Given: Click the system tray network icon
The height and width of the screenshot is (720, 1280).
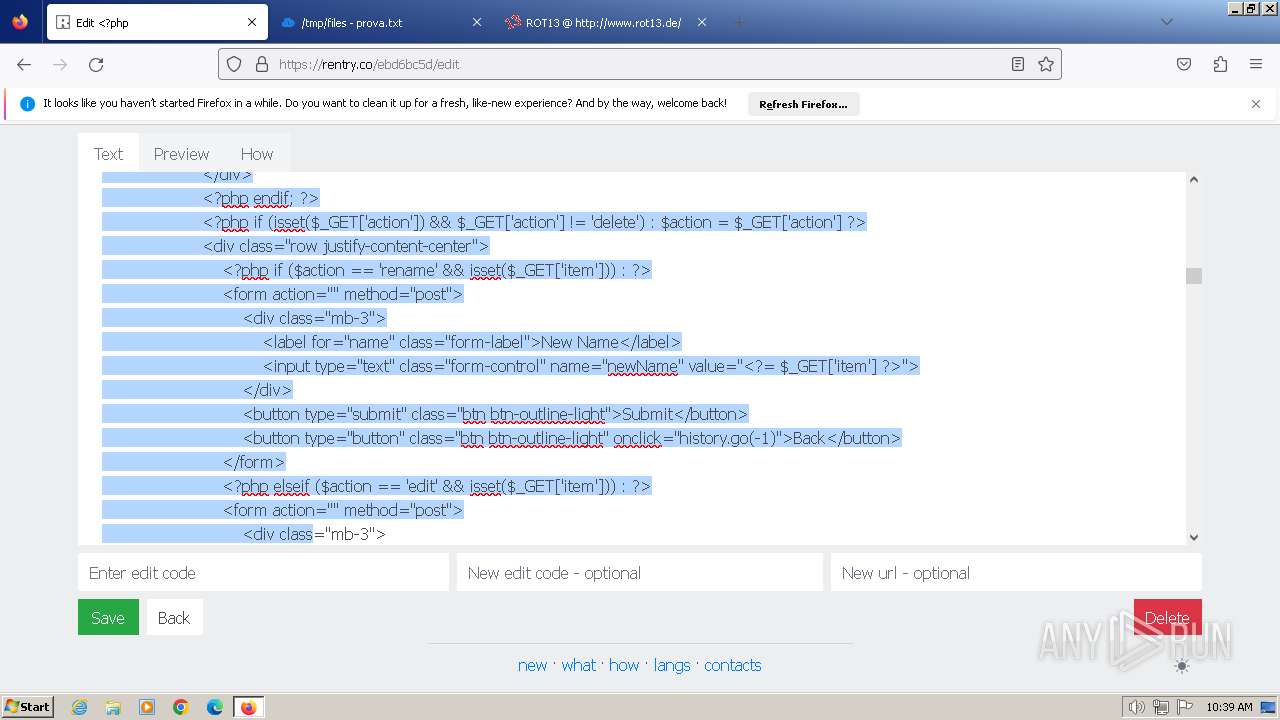Looking at the screenshot, I should 1161,707.
